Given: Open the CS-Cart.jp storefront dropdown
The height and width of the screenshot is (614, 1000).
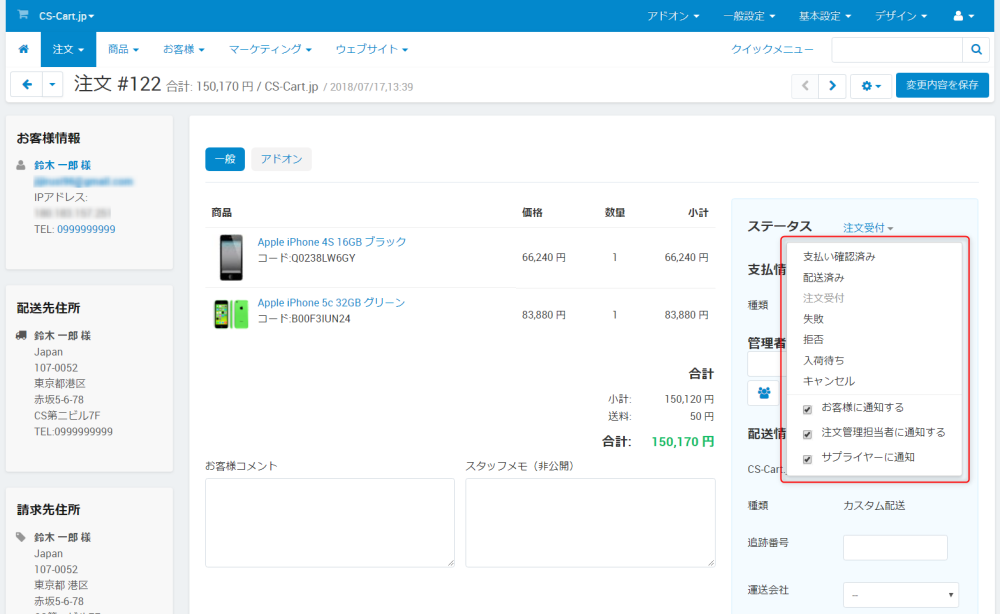Looking at the screenshot, I should click(x=66, y=16).
